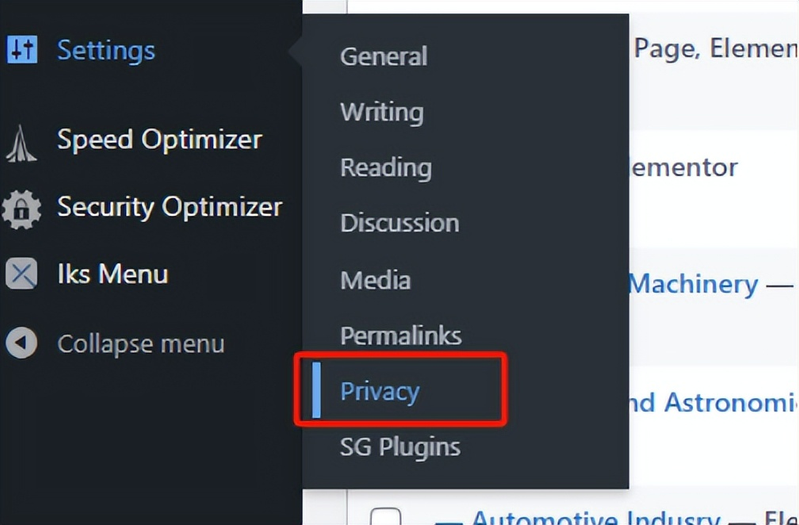Screen dimensions: 799x525
Task: Click the Collapse menu arrow icon
Action: tap(21, 344)
